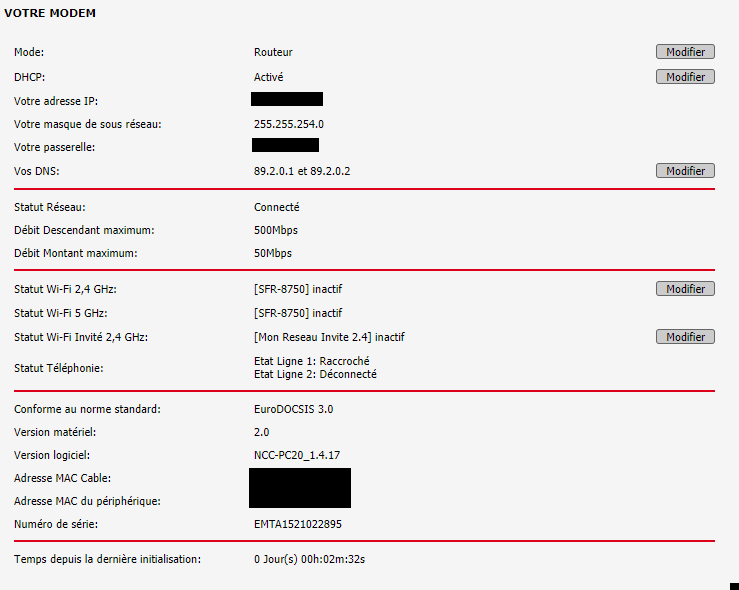The width and height of the screenshot is (739, 590).
Task: Modify the DNS servers setting
Action: point(685,171)
